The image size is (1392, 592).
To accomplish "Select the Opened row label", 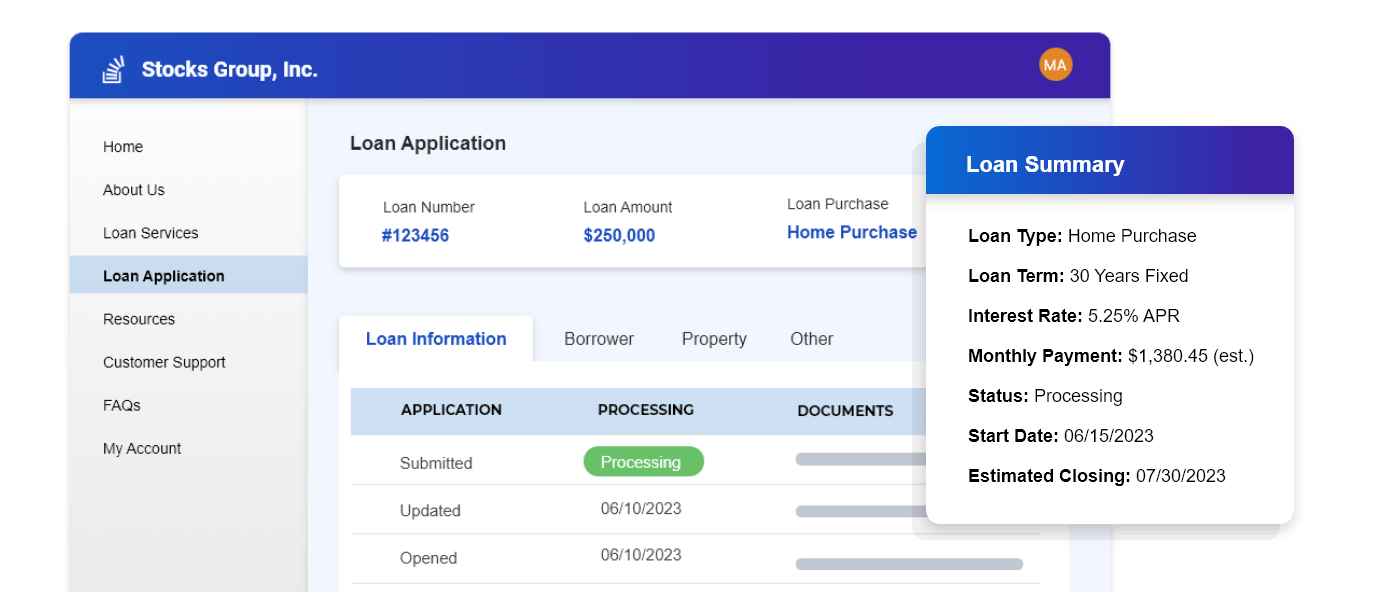I will pos(428,558).
